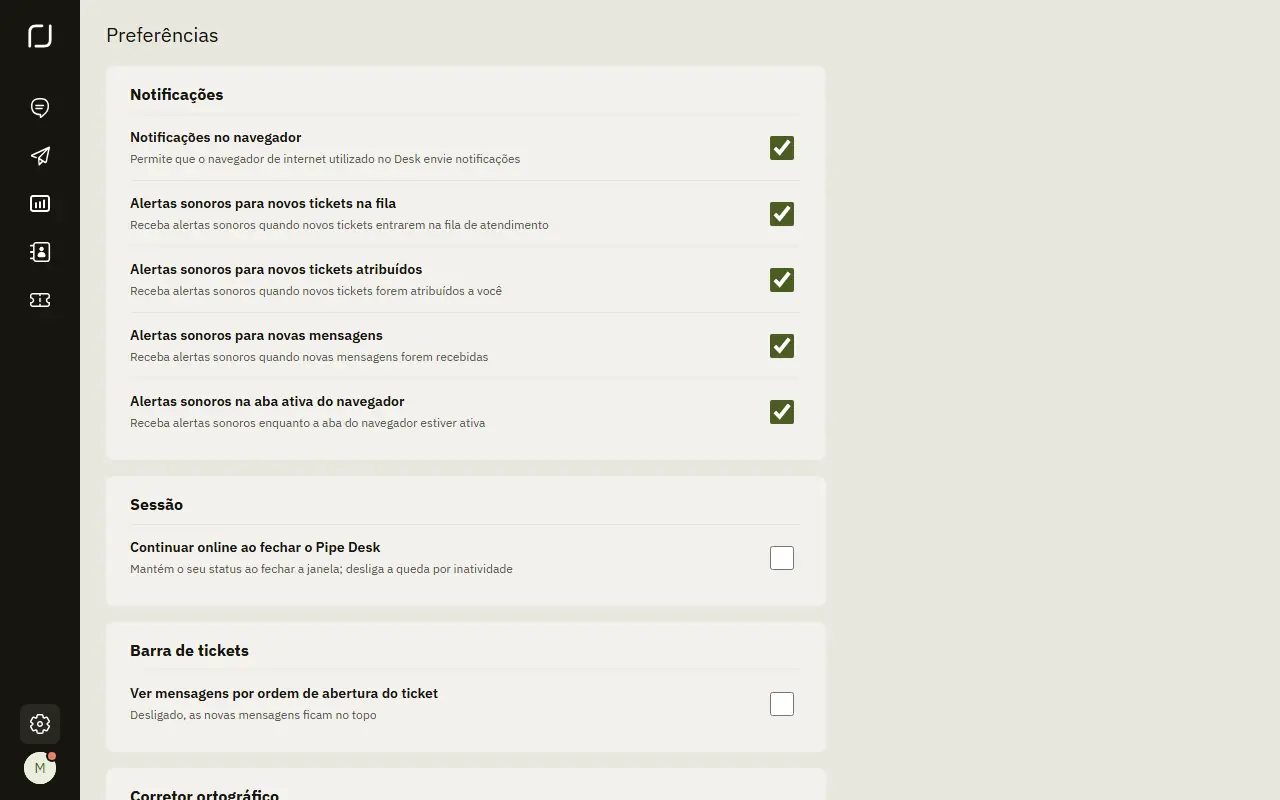Open the paper plane send icon
The image size is (1280, 800).
(x=40, y=156)
